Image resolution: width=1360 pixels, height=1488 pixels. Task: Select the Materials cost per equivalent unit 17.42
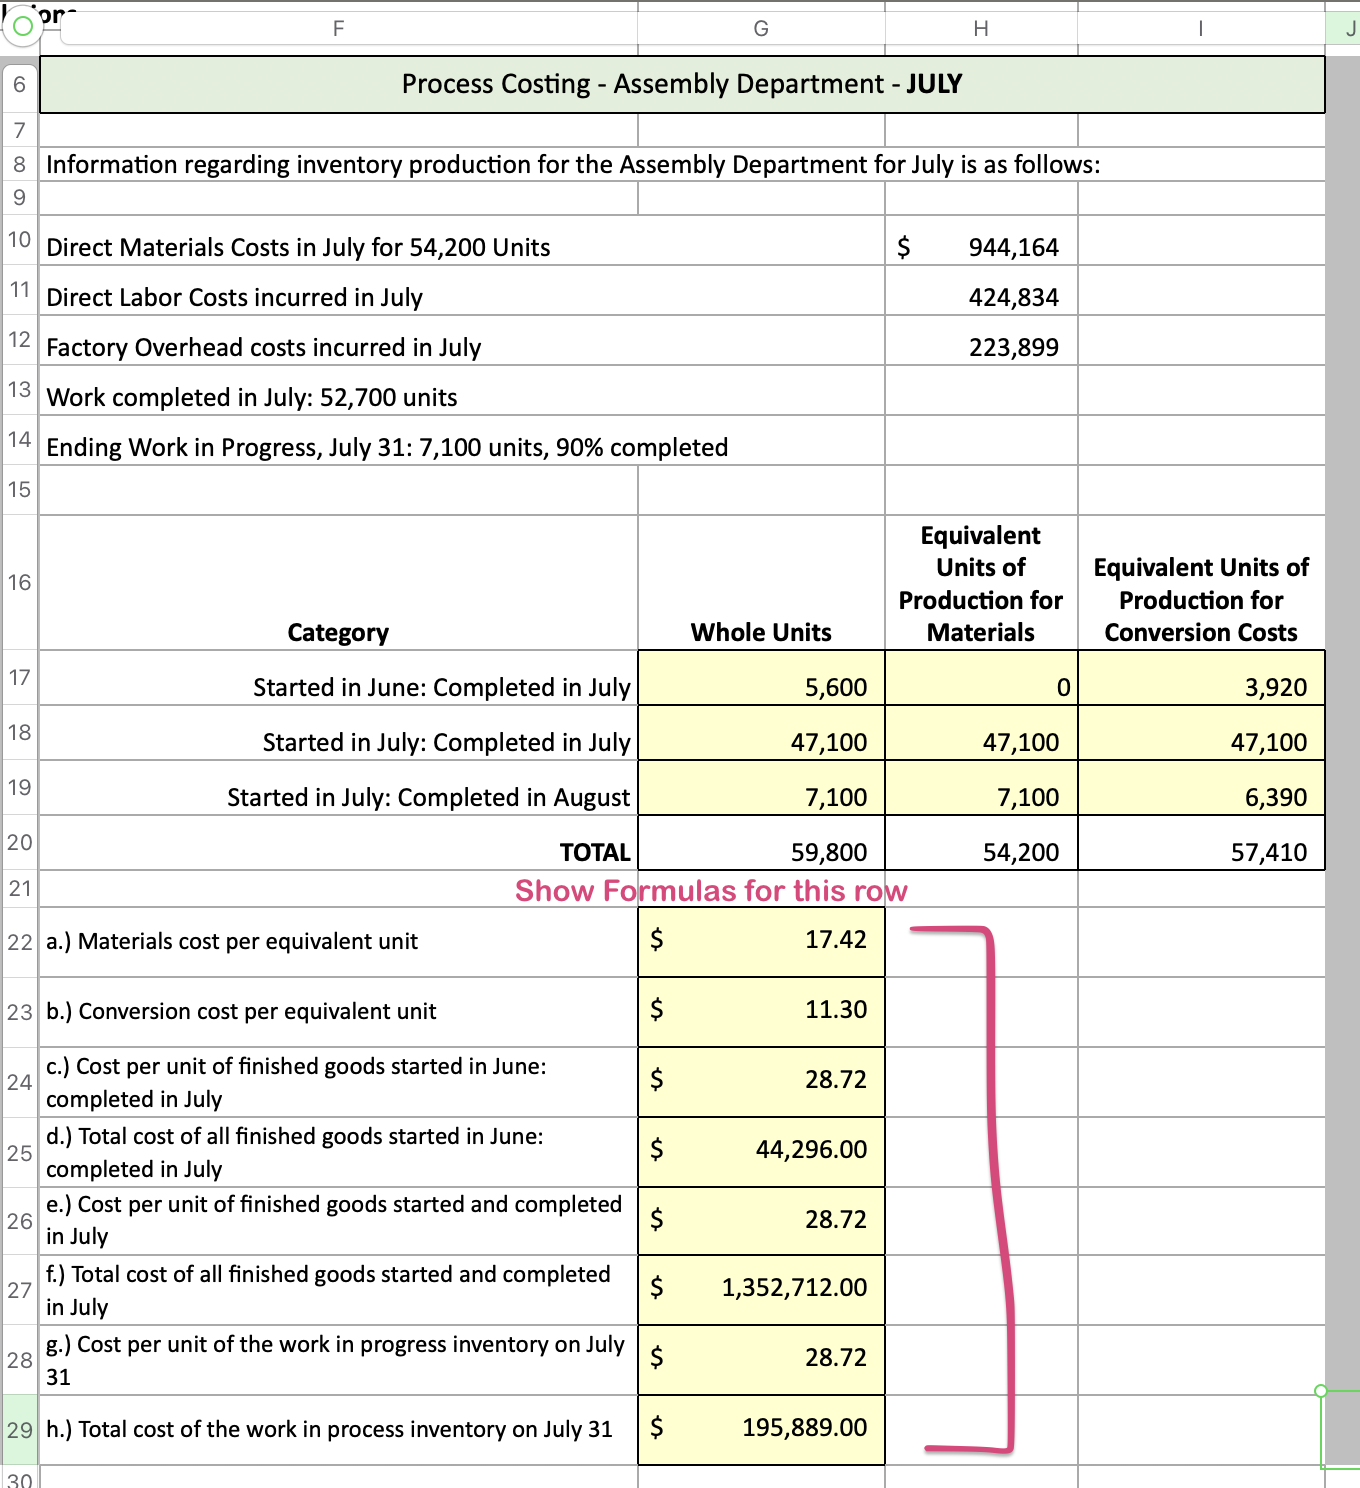(x=761, y=940)
